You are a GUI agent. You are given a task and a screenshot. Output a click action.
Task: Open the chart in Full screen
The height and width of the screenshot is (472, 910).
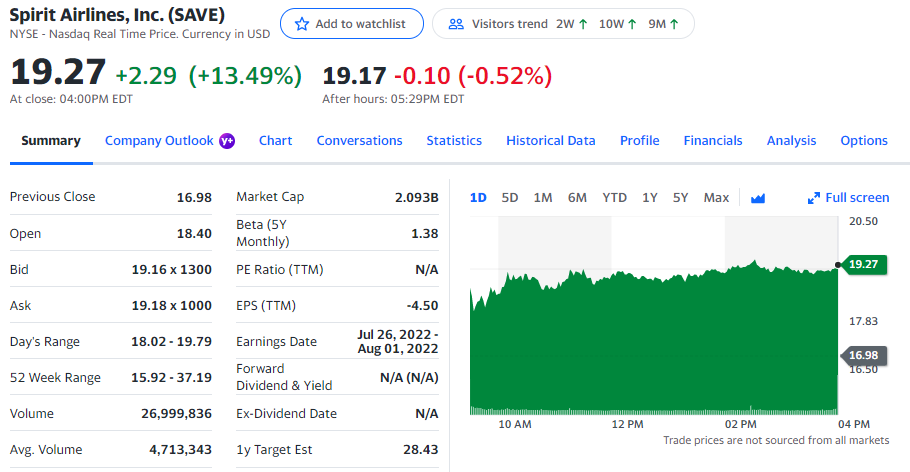click(x=848, y=198)
